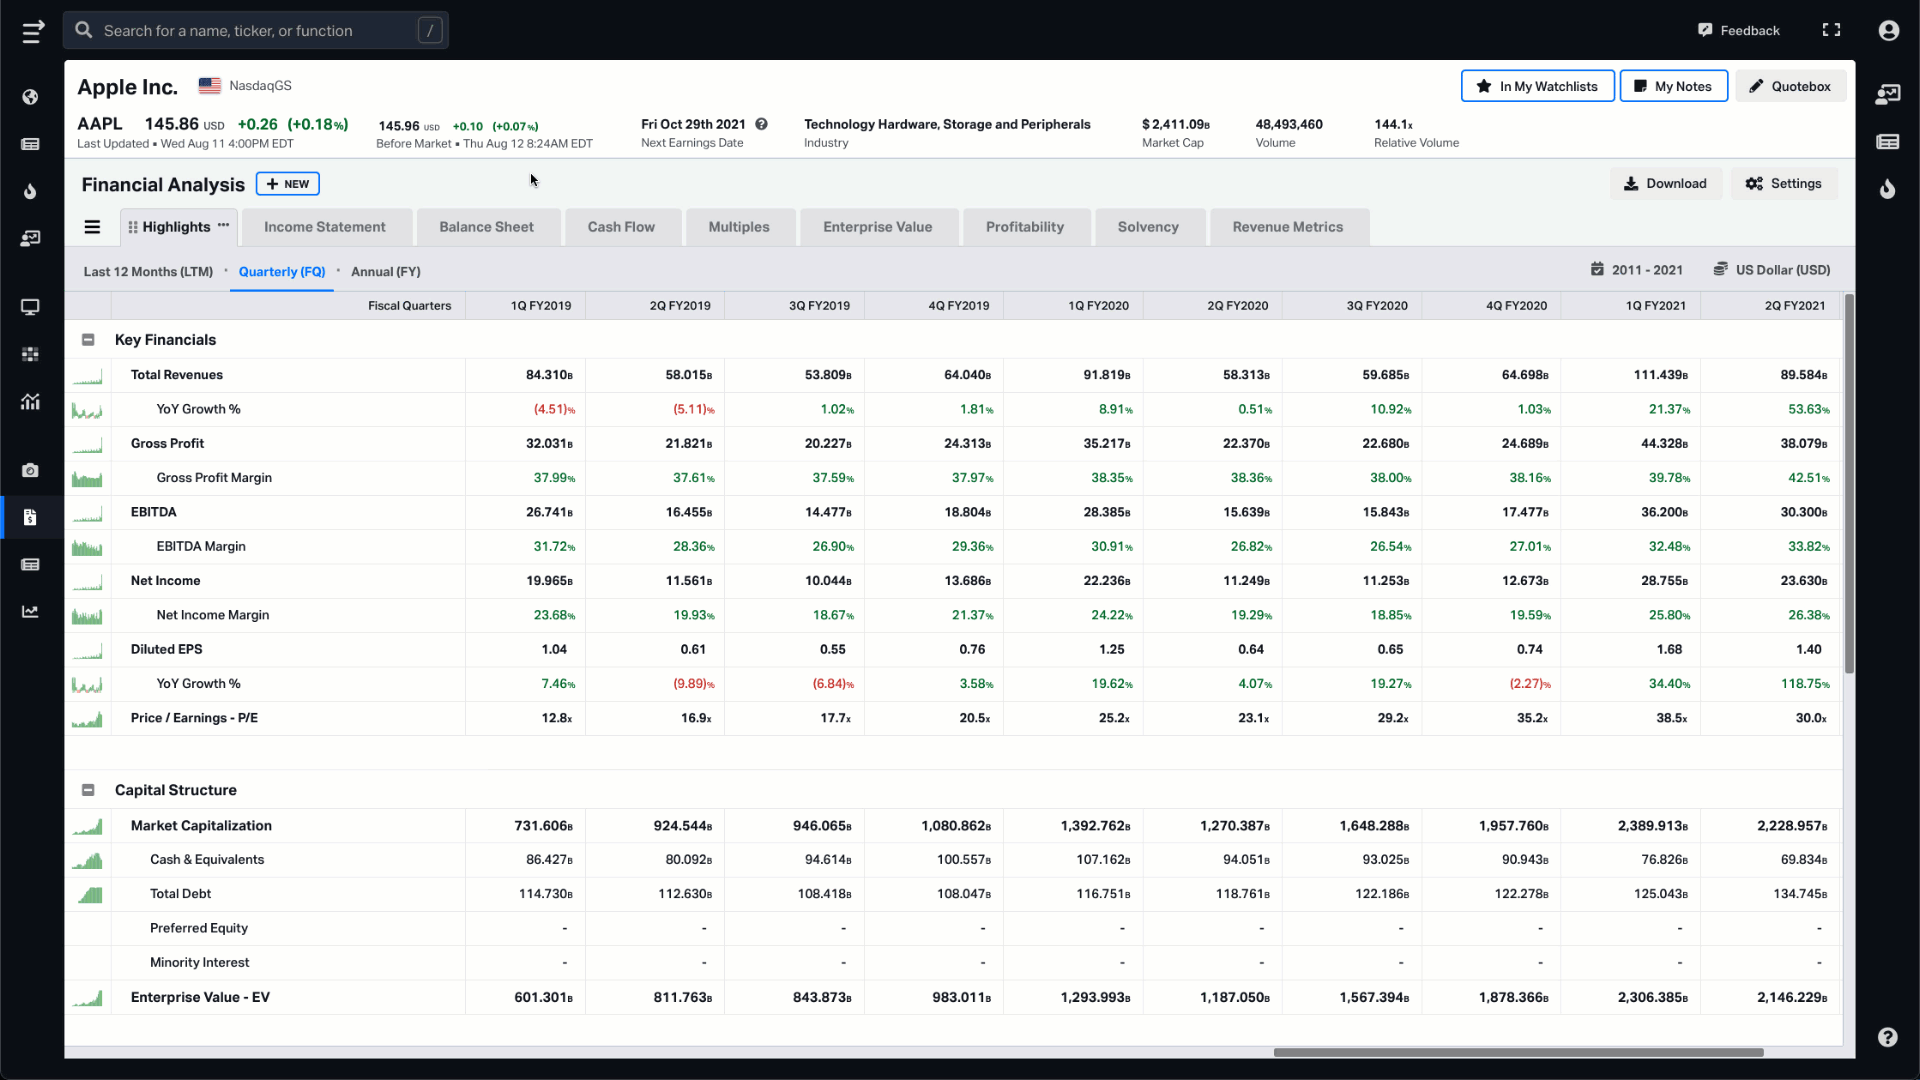
Task: Toggle In My Watchlists star button
Action: [x=1537, y=86]
